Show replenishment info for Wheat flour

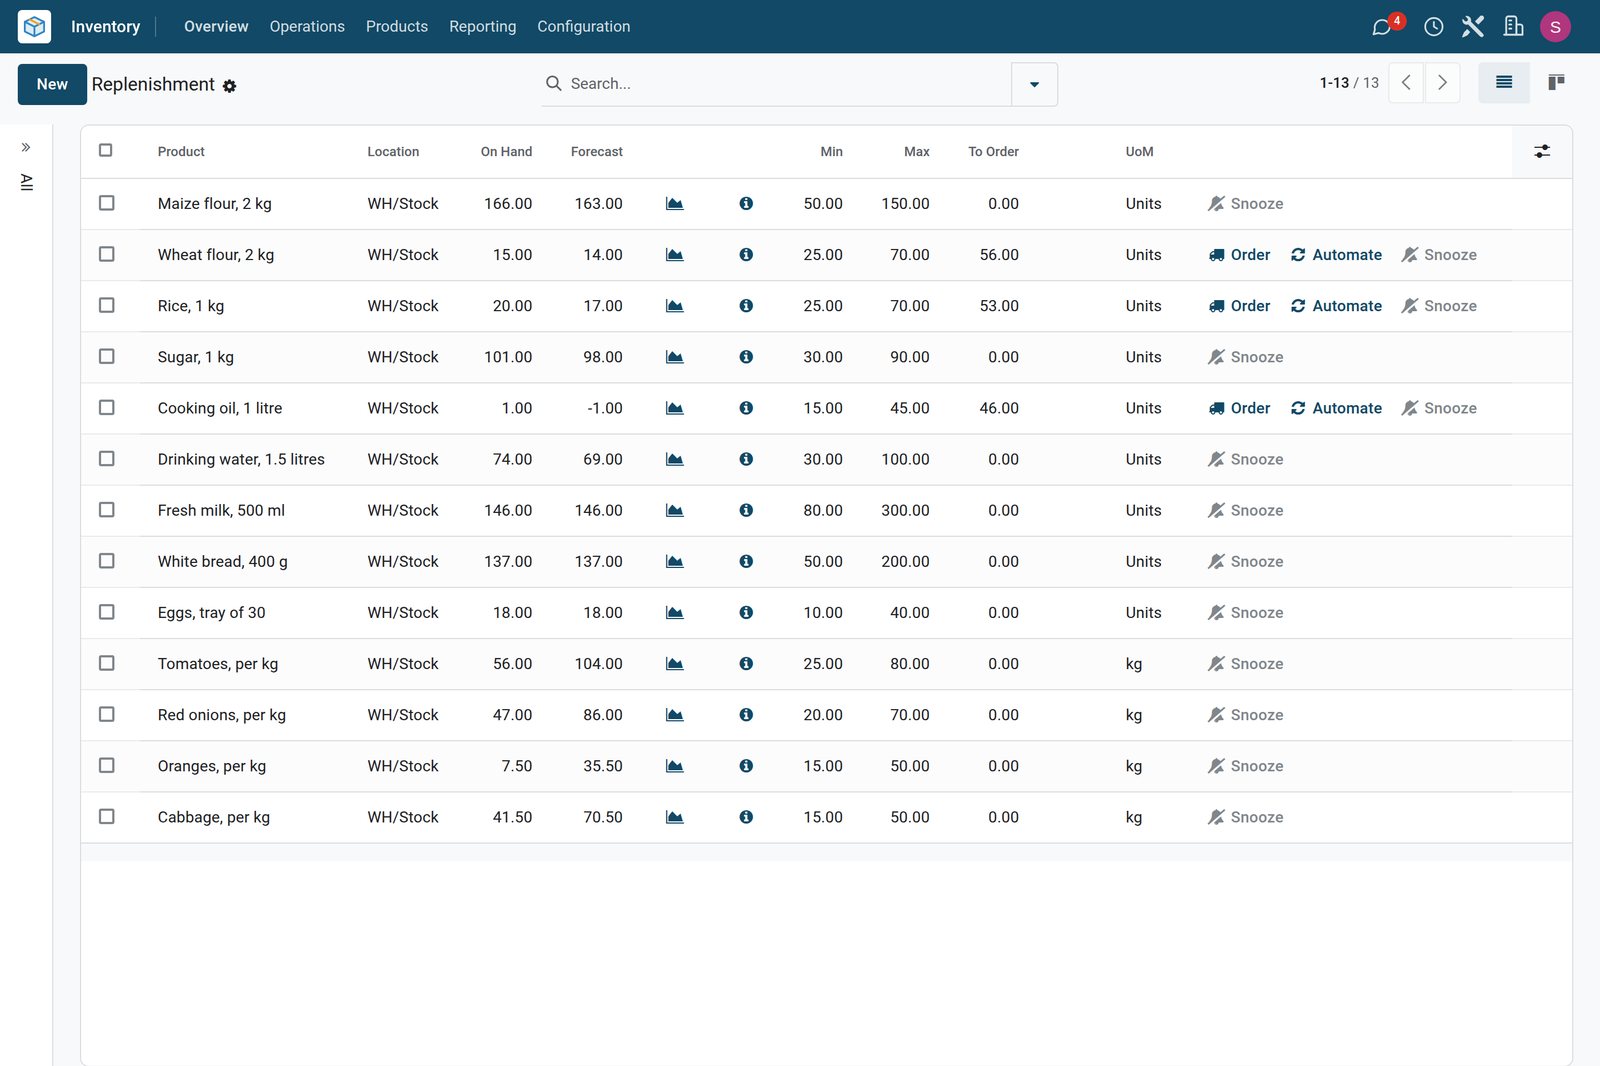click(746, 255)
